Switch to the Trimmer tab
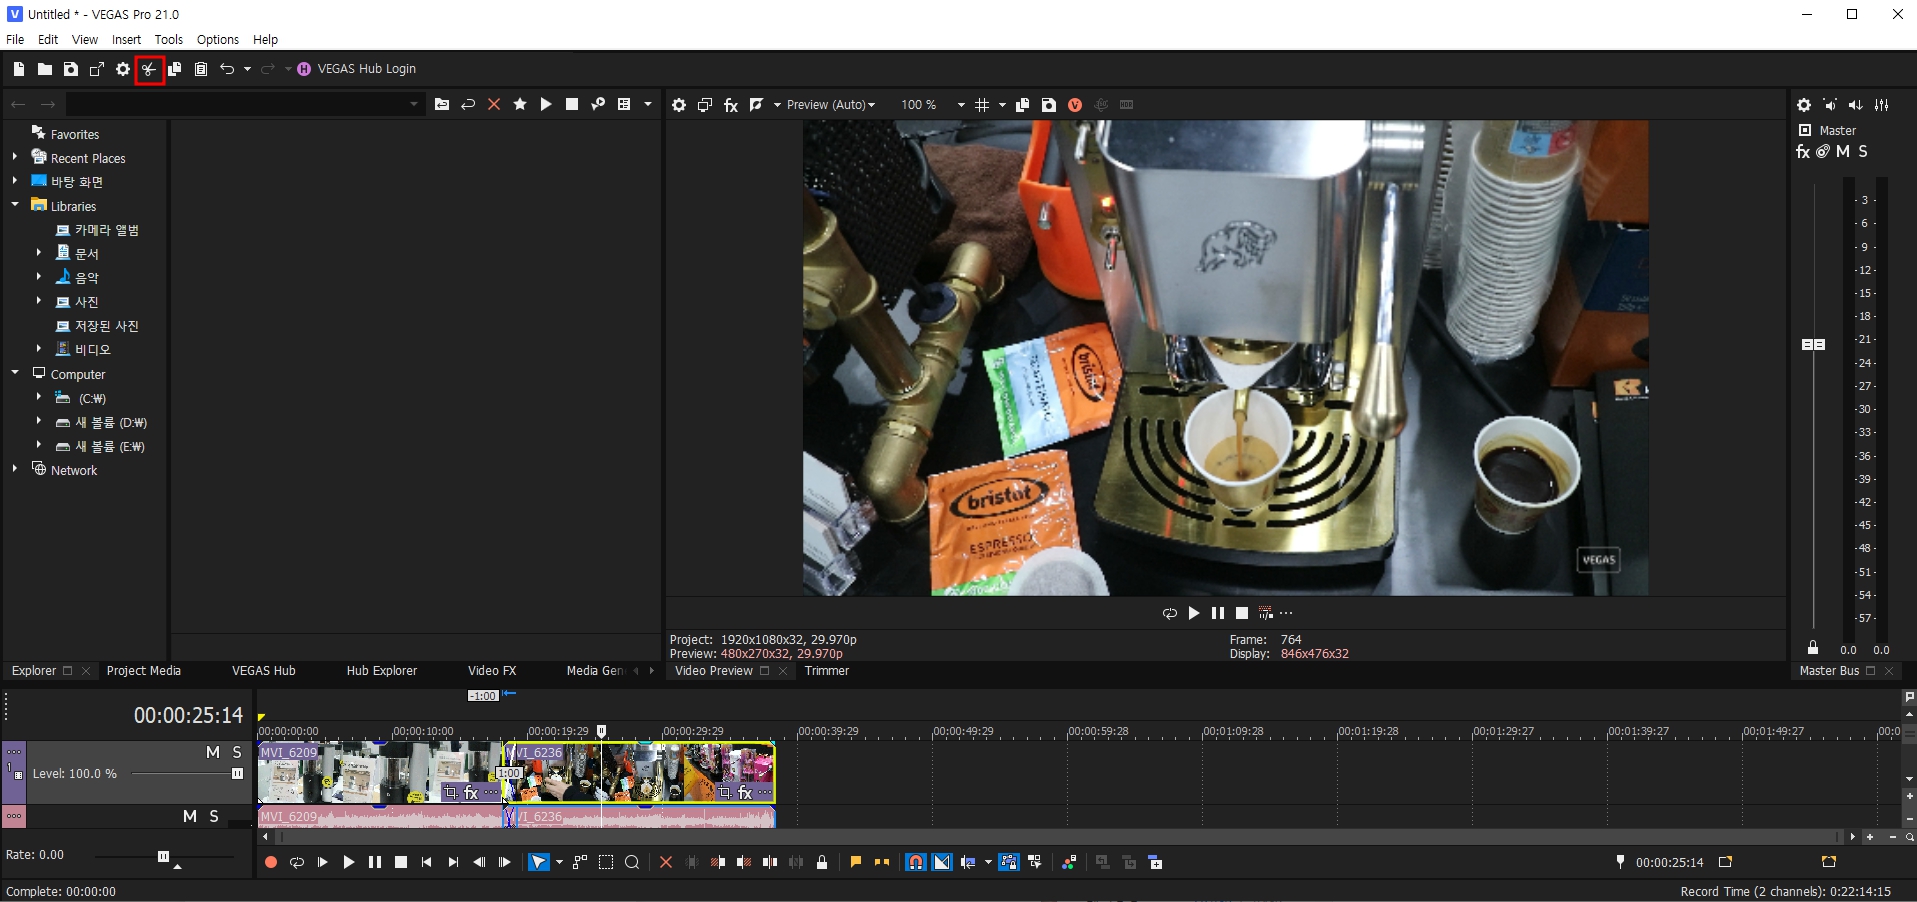 point(827,671)
